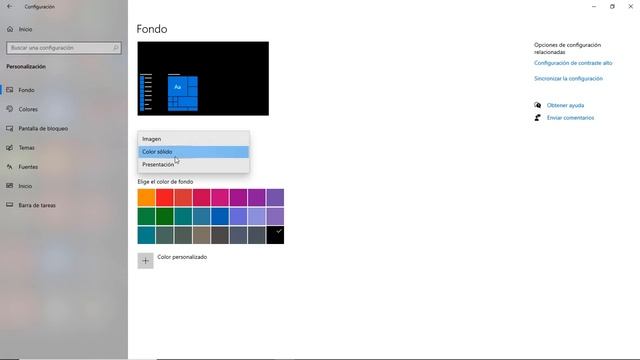Pick the orange color swatch
Screen dimensions: 640x360
click(146, 198)
